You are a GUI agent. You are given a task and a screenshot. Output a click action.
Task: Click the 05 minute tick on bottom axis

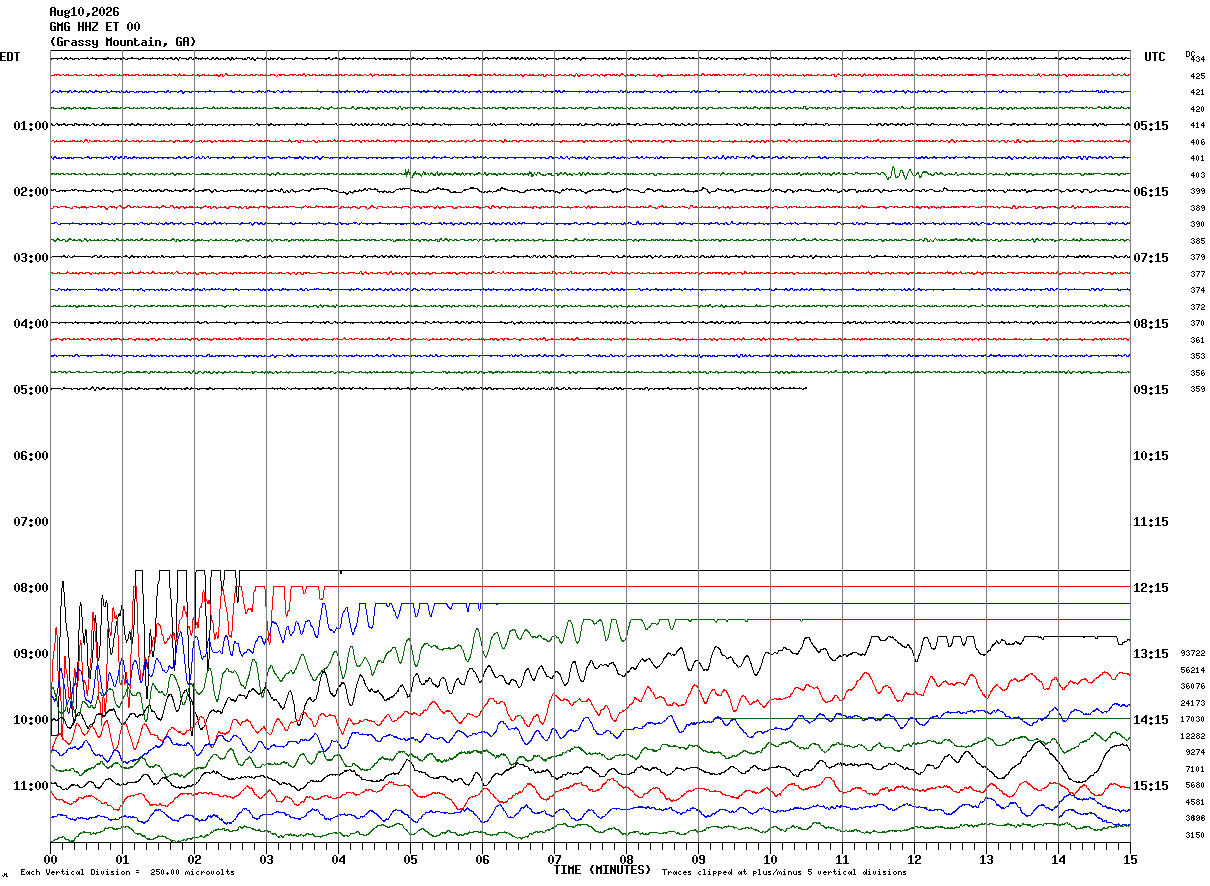pos(410,859)
